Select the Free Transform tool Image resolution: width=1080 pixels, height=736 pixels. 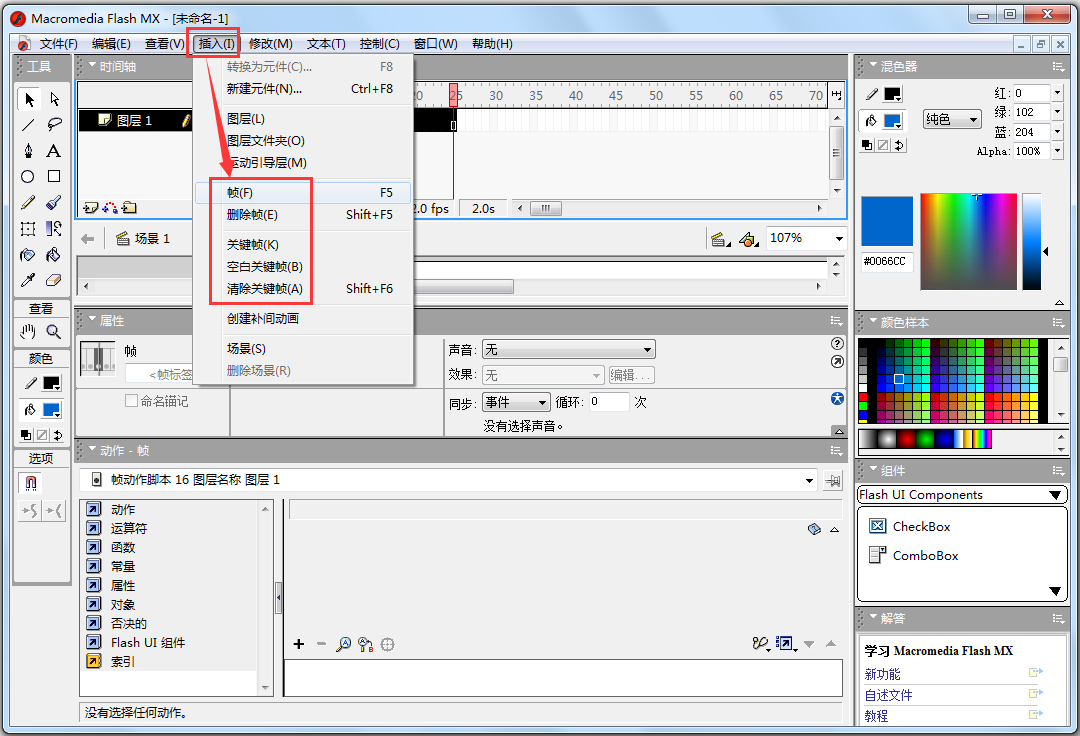pos(28,229)
